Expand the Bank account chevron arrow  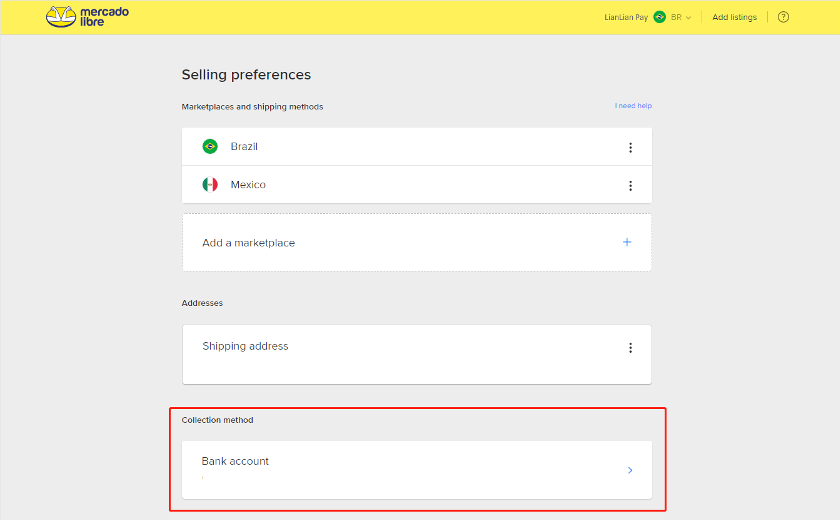[630, 470]
